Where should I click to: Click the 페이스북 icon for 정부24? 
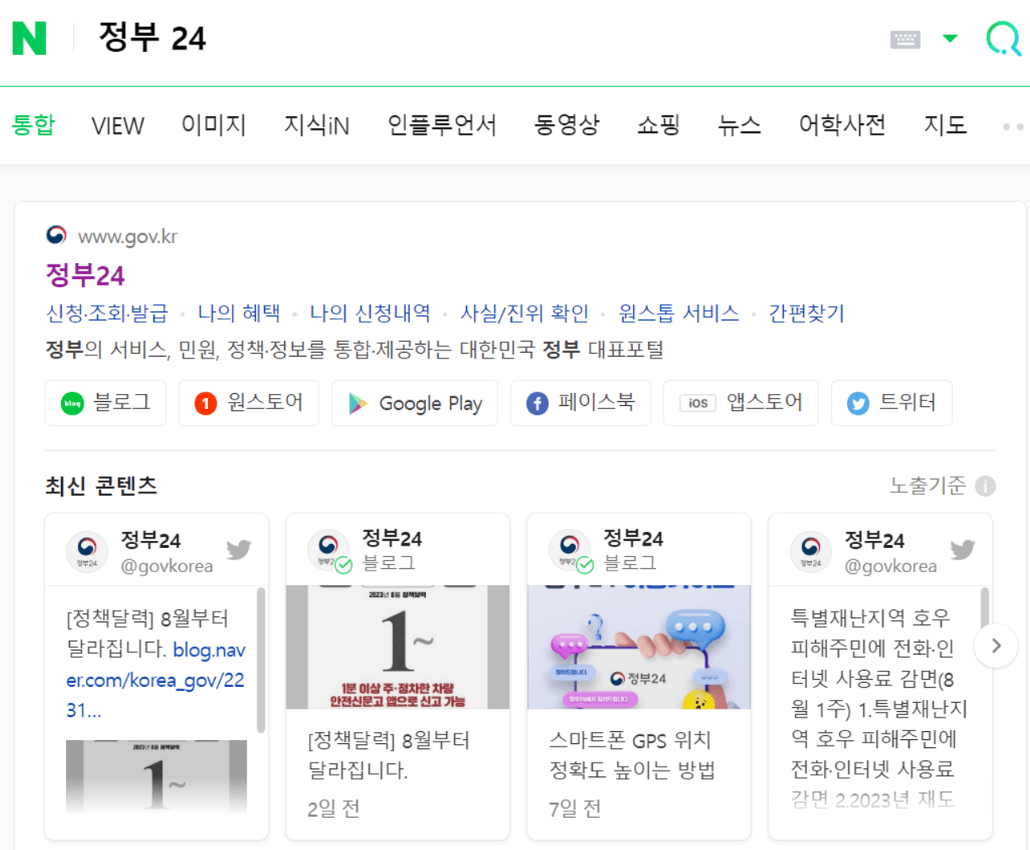tap(536, 403)
